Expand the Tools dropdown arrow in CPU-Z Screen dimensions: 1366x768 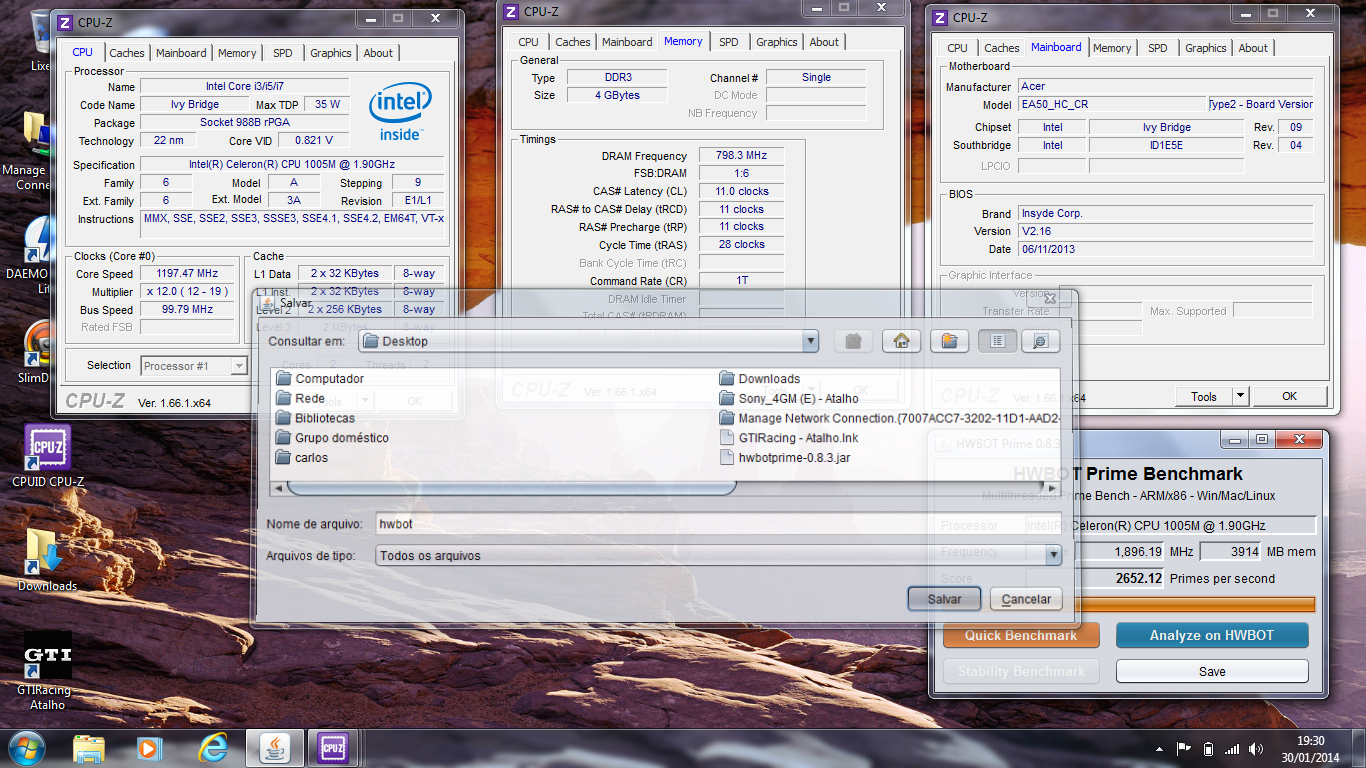(1240, 396)
